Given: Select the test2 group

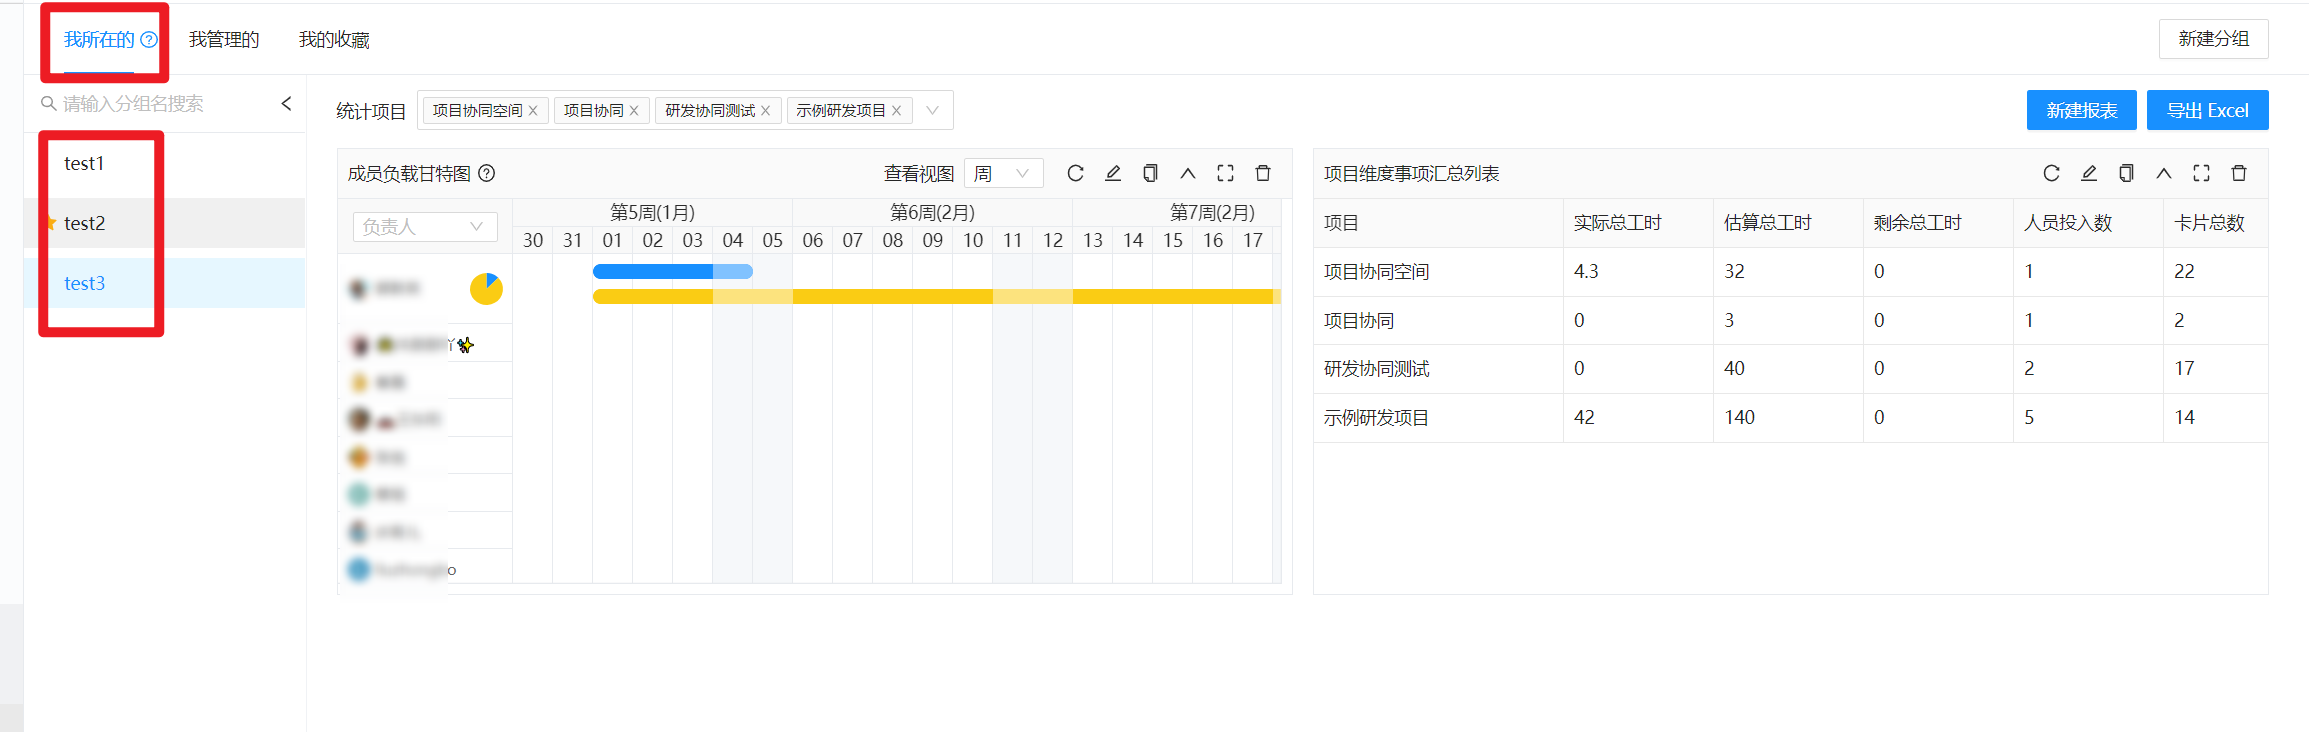Looking at the screenshot, I should pos(165,223).
